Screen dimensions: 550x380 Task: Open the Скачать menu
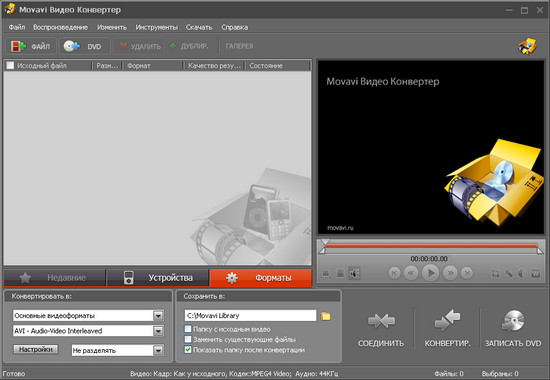[199, 27]
